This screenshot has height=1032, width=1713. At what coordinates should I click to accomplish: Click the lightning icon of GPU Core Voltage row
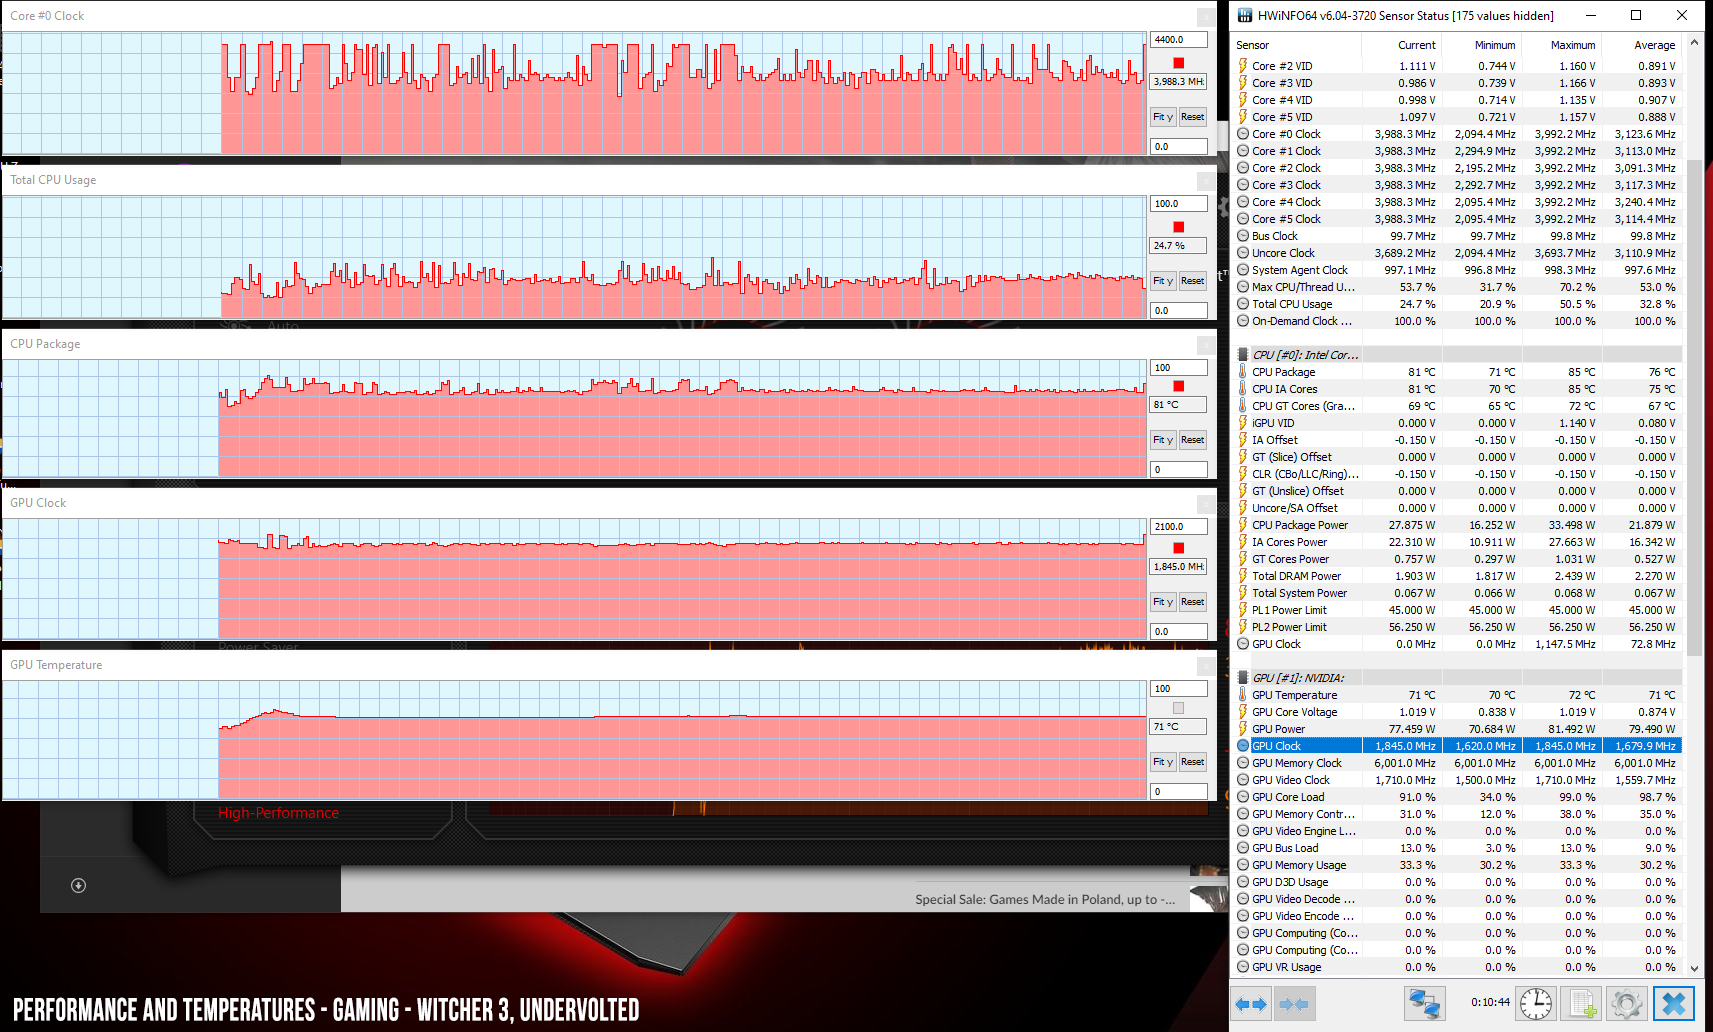click(x=1243, y=712)
